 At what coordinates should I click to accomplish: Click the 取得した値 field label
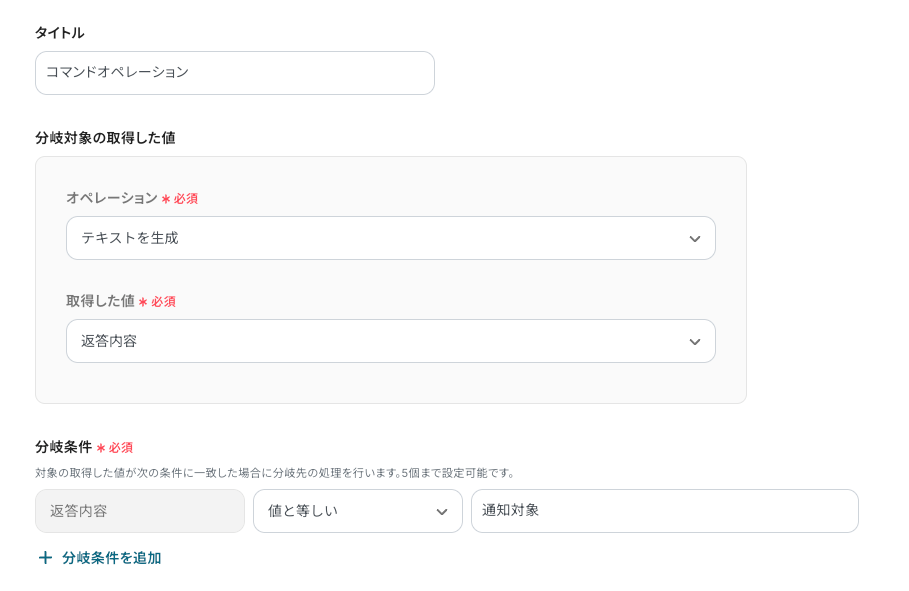(100, 301)
